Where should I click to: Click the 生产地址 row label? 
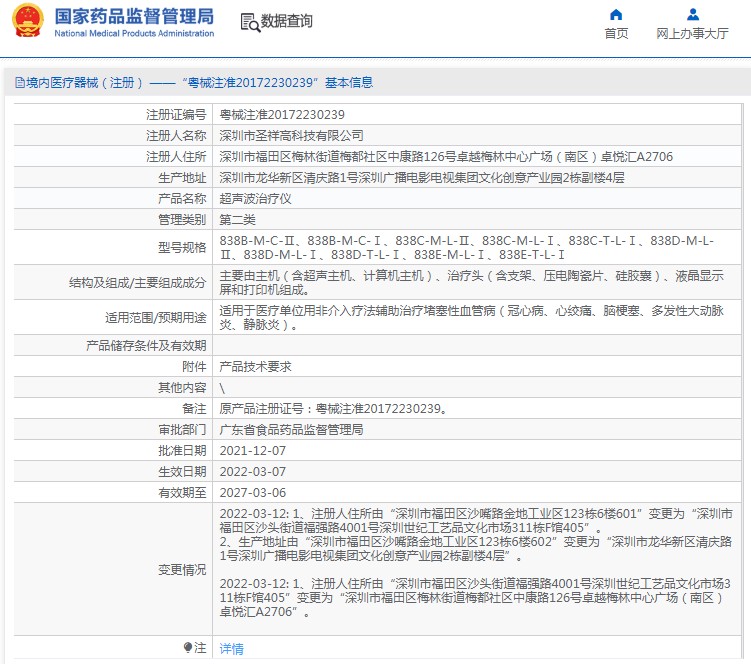(x=182, y=178)
